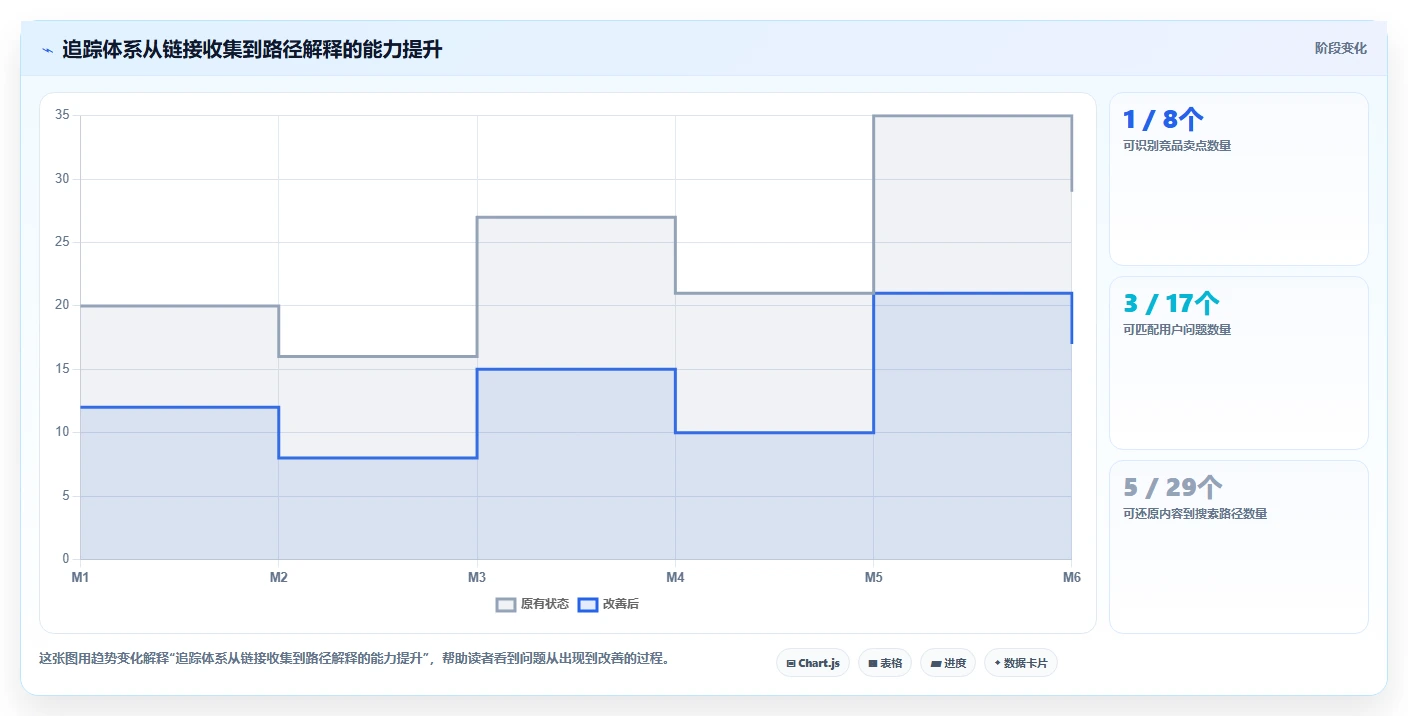The image size is (1408, 716).
Task: Click the M6 x-axis label
Action: [1072, 578]
